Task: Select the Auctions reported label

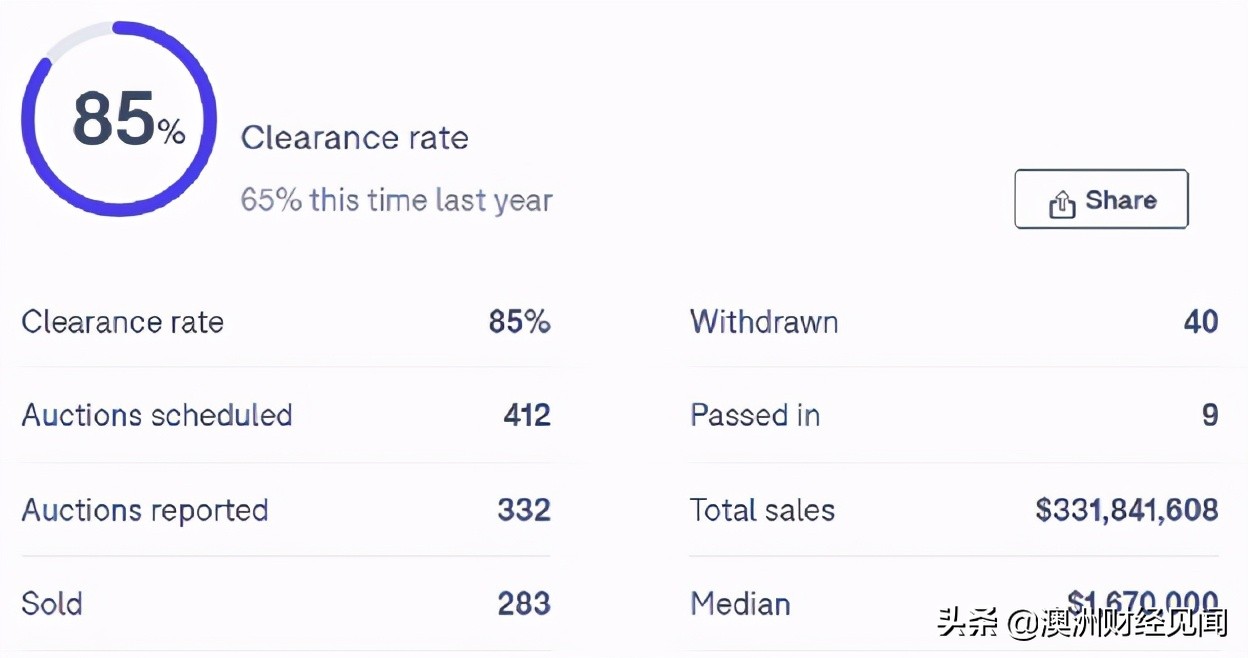Action: click(145, 510)
